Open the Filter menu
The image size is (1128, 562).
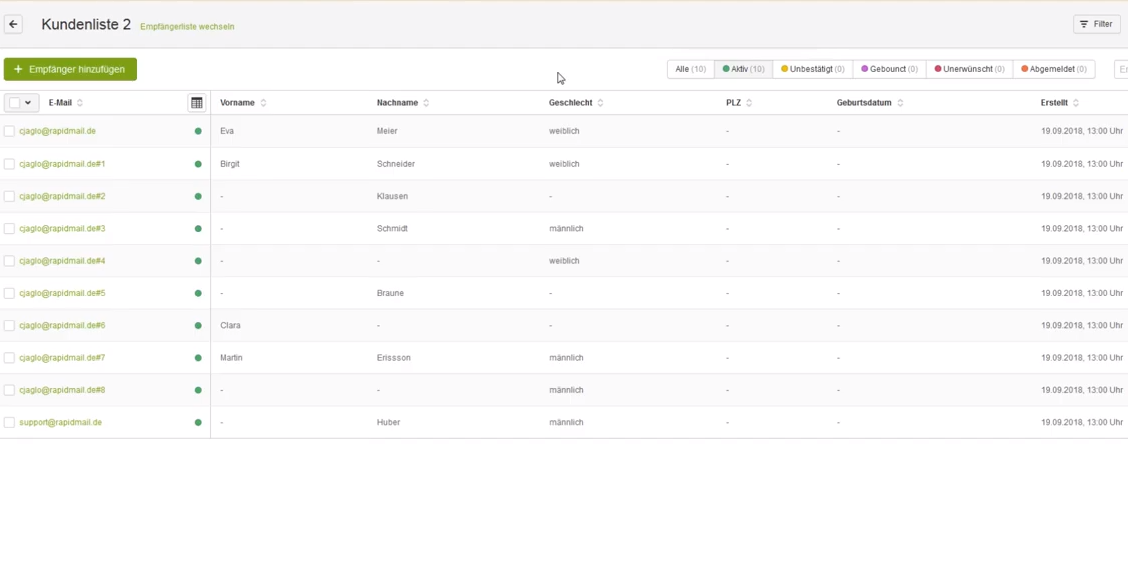coord(1096,24)
